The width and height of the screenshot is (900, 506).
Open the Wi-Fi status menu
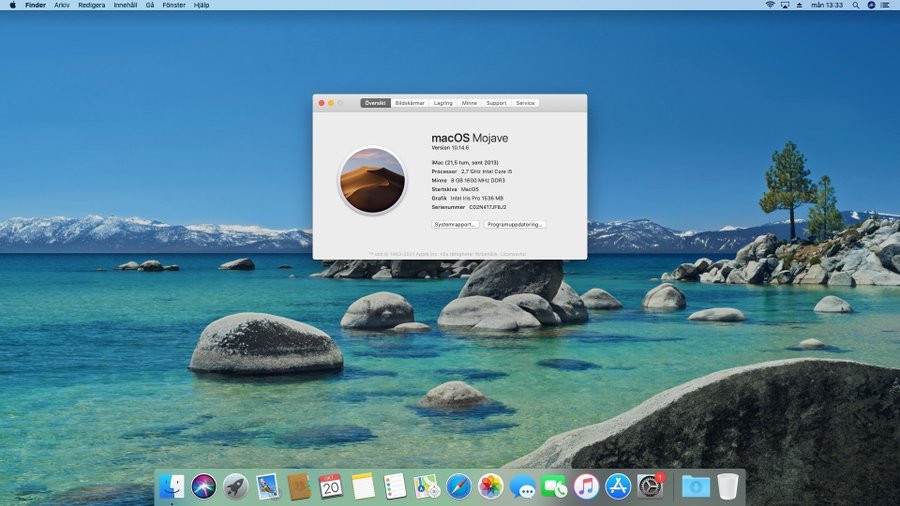pyautogui.click(x=770, y=5)
